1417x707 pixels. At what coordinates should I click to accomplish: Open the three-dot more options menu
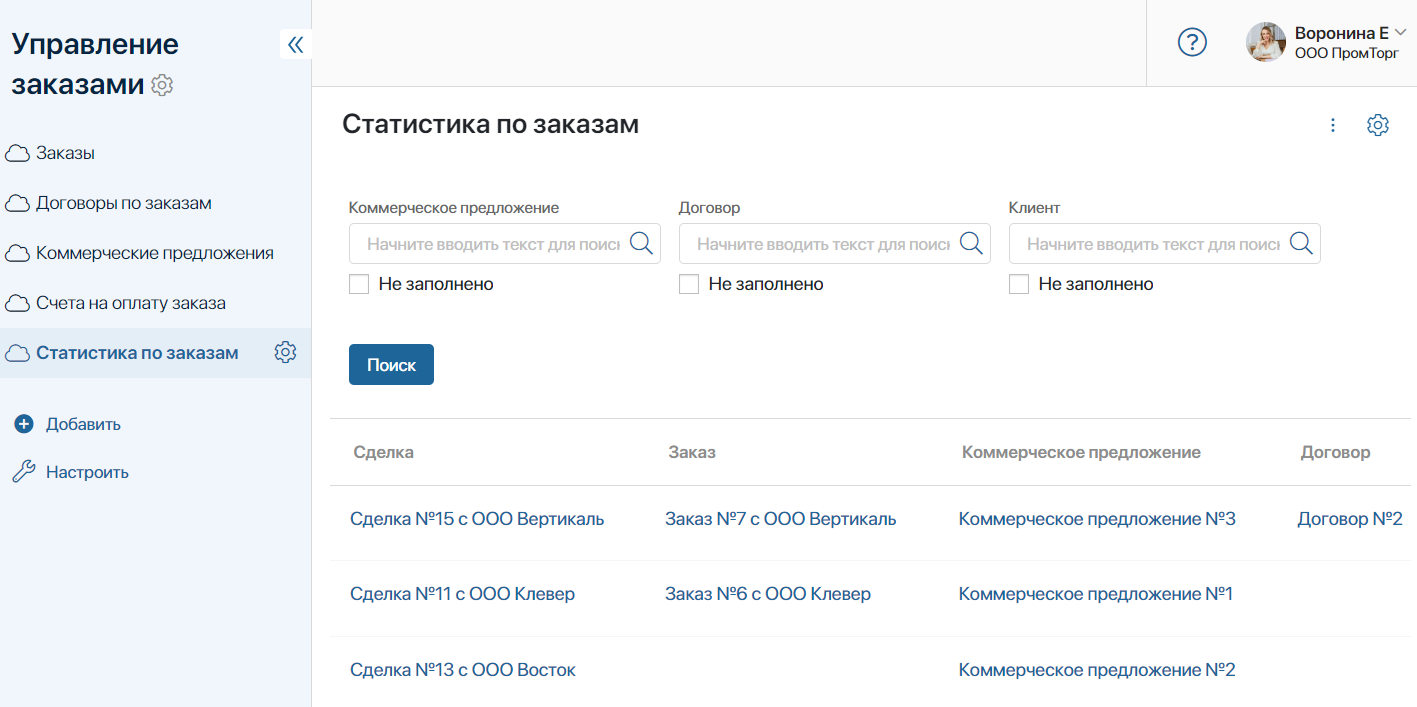[1333, 125]
